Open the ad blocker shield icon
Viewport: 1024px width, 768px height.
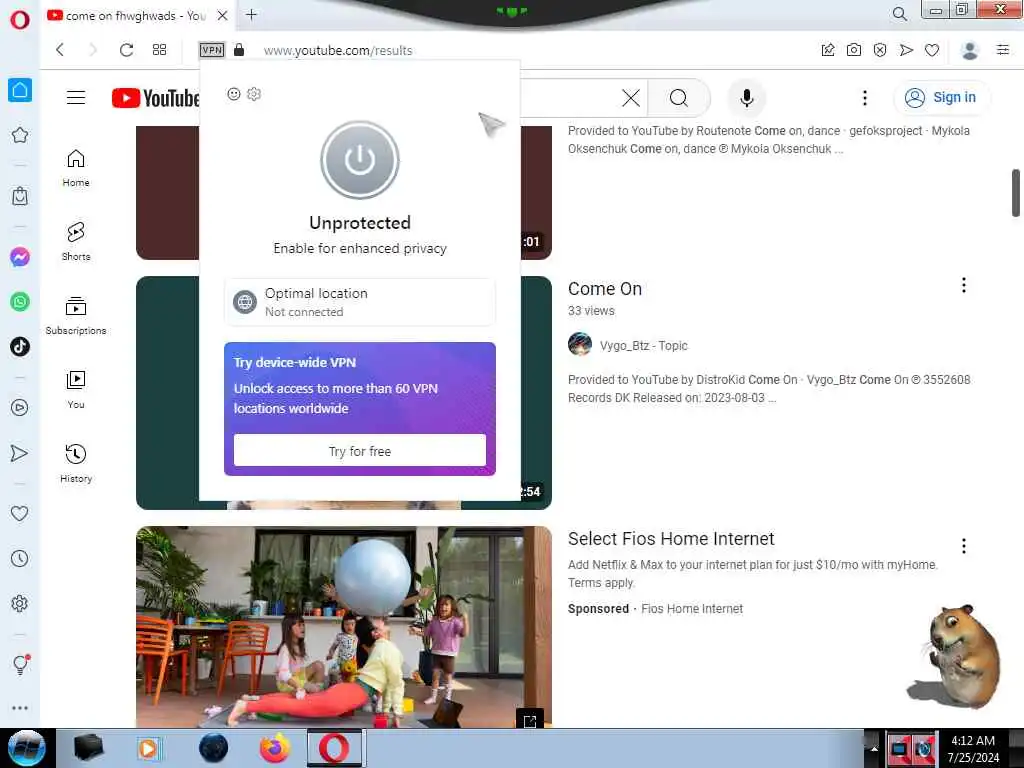click(880, 50)
